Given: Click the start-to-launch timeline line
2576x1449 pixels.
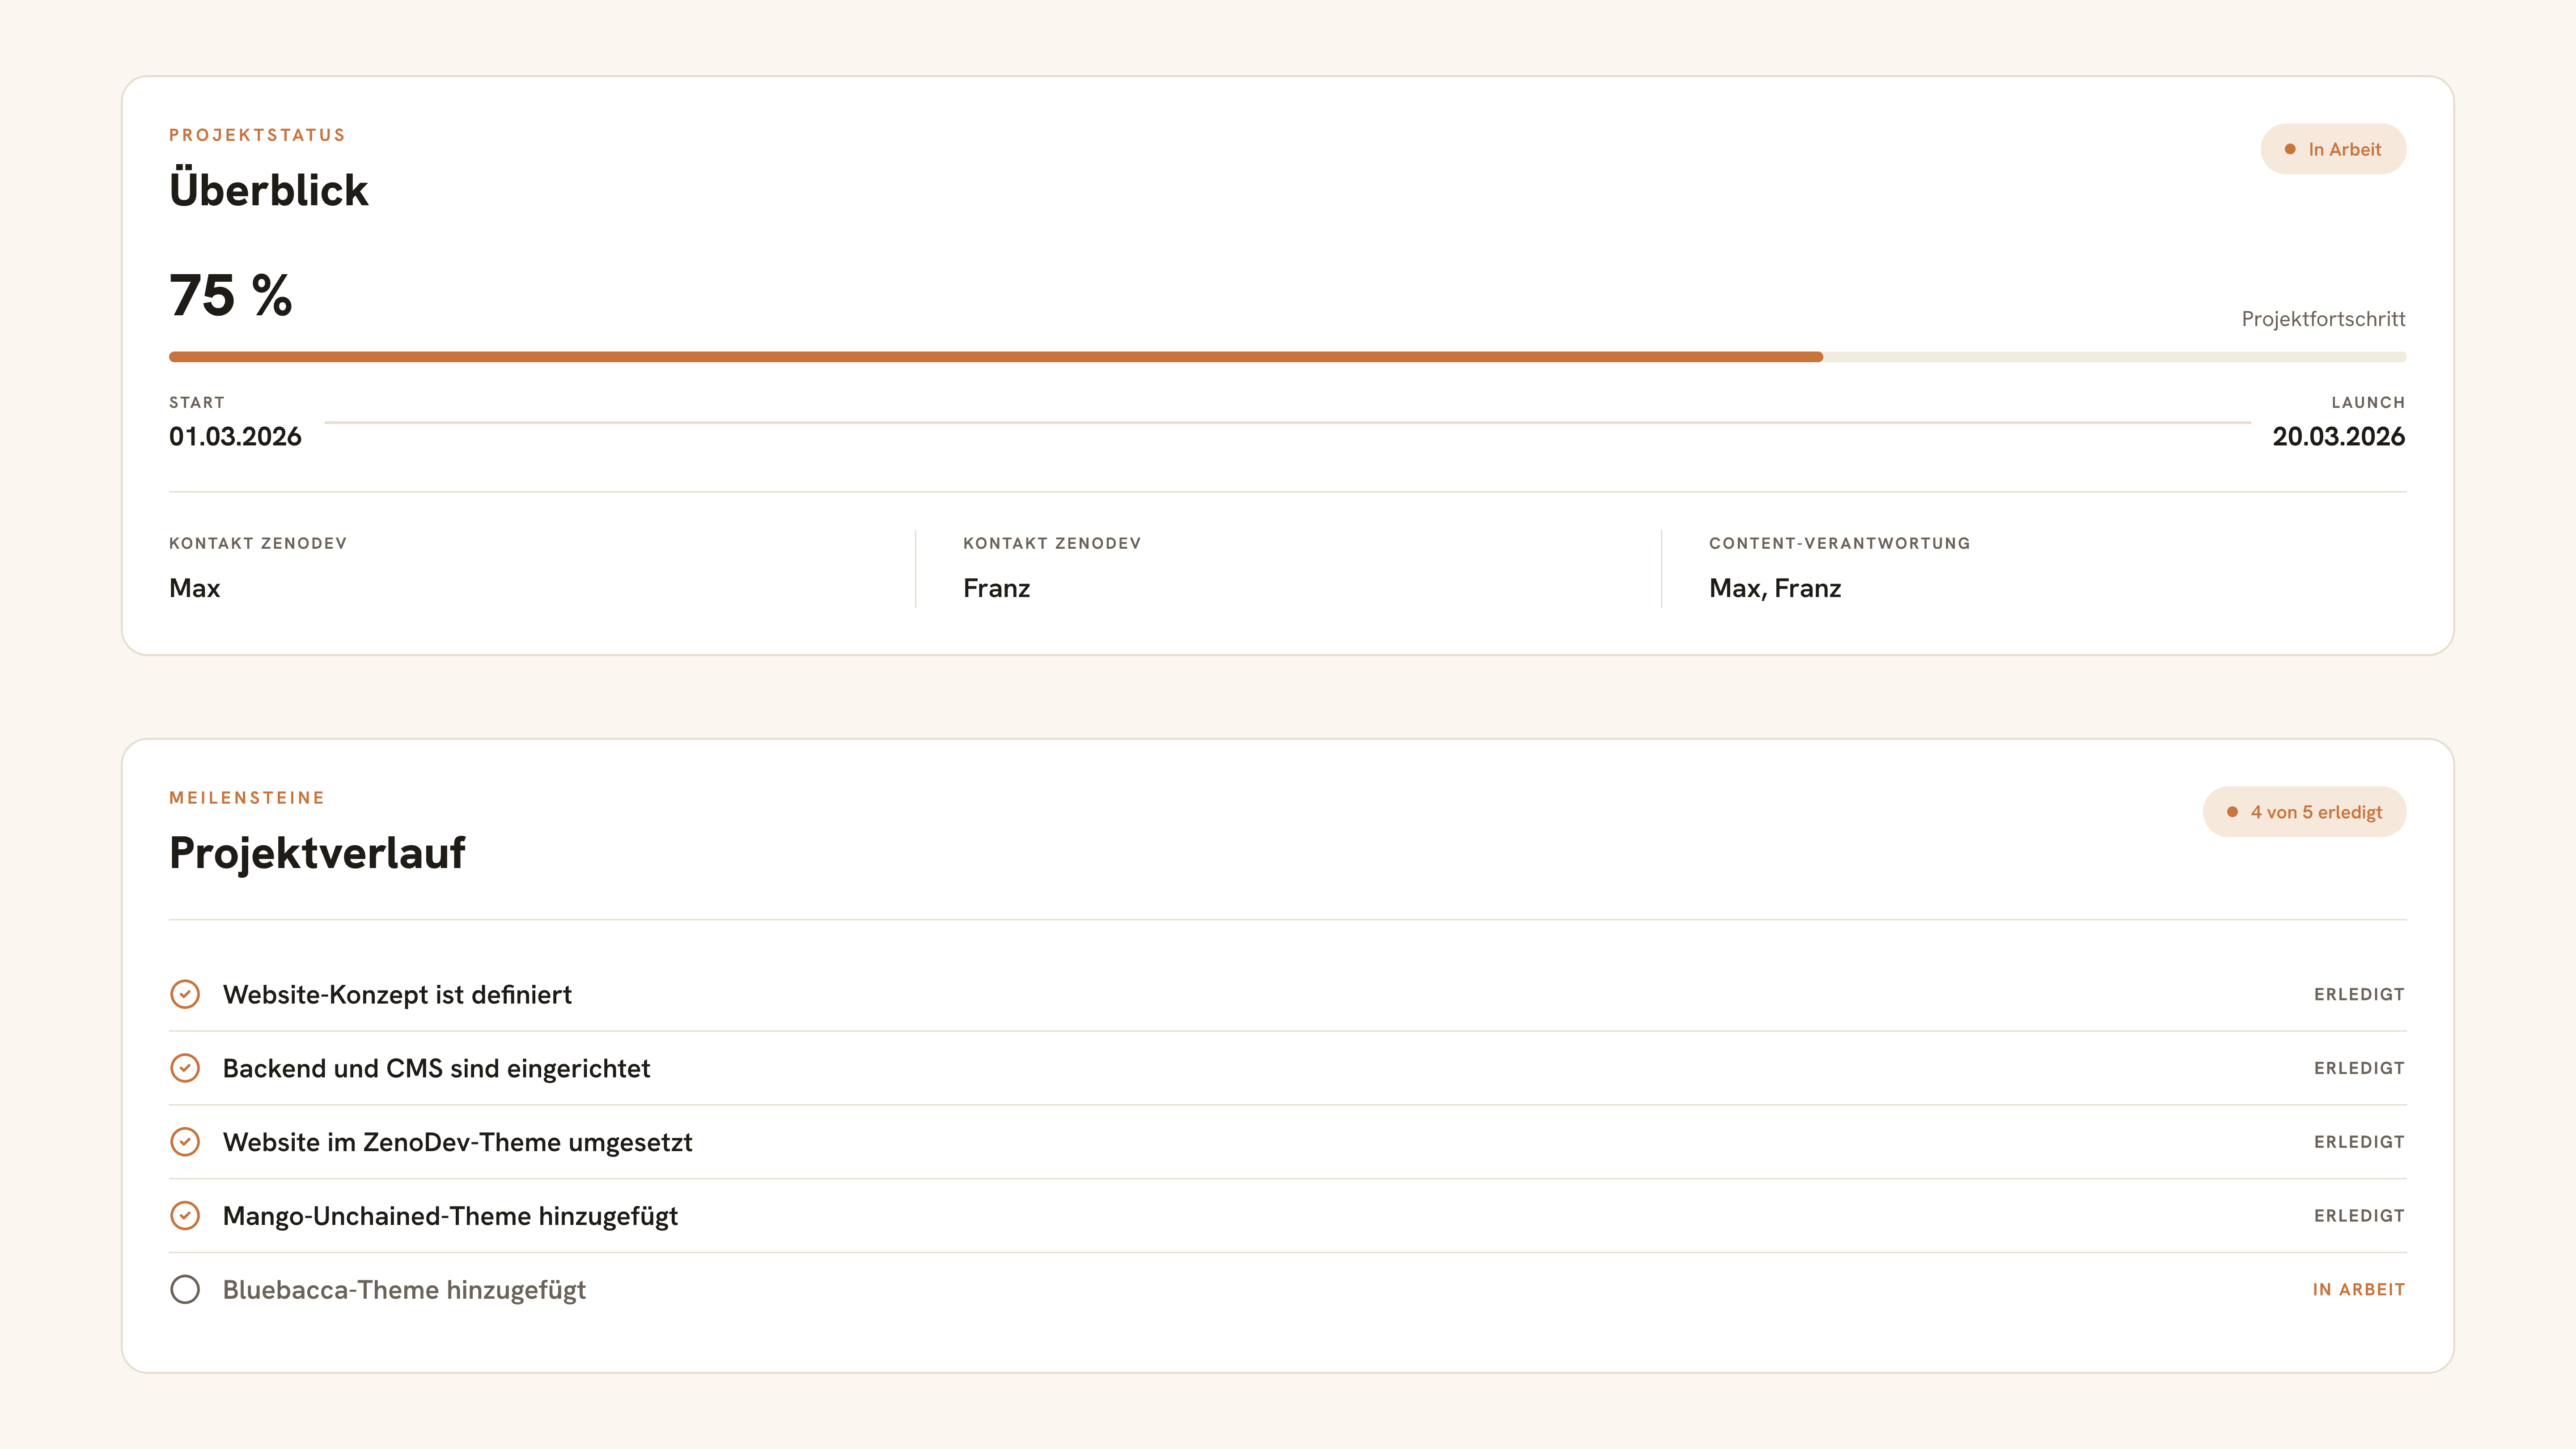Looking at the screenshot, I should (1287, 423).
